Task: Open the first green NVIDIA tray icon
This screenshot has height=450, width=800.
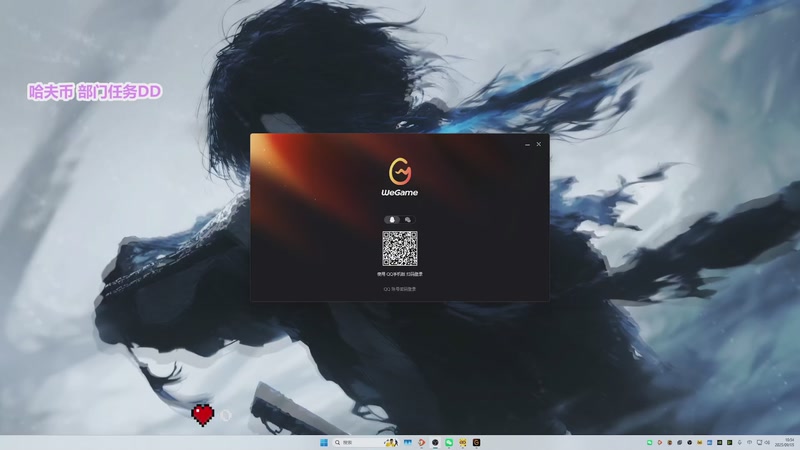Action: (719, 442)
